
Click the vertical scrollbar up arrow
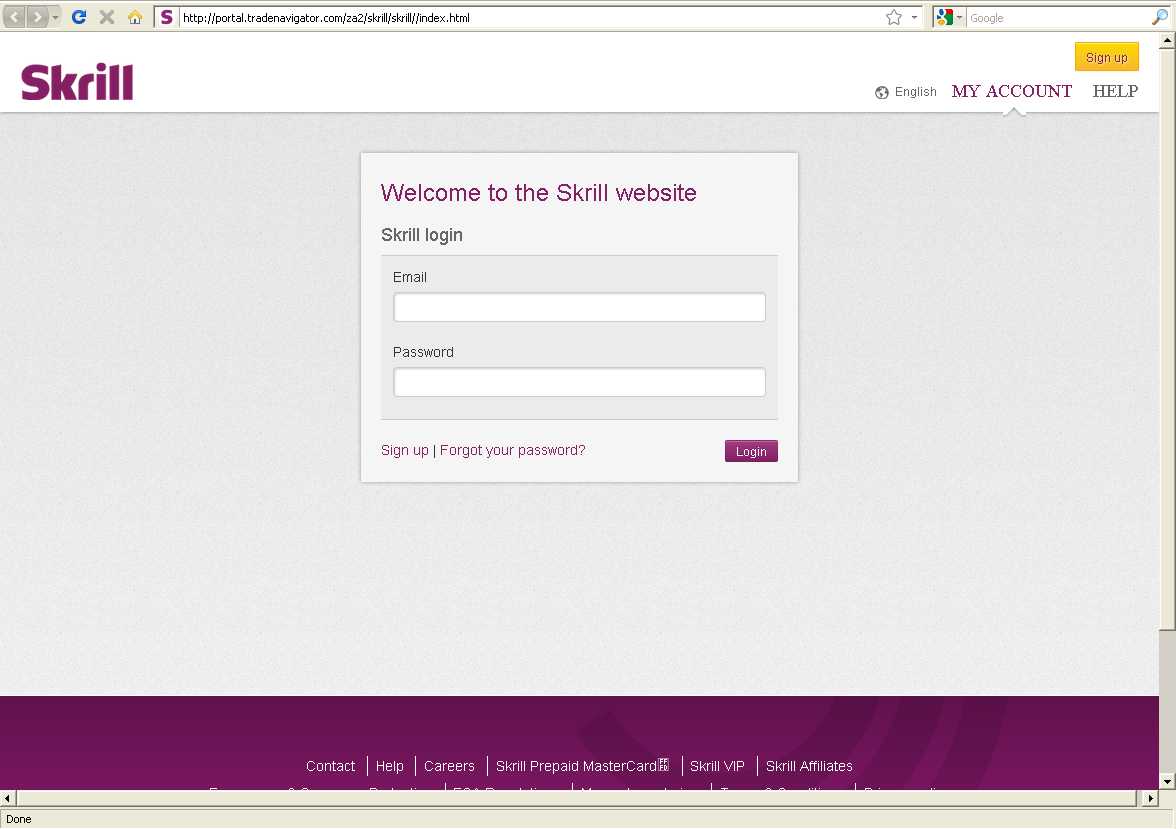pyautogui.click(x=1167, y=41)
